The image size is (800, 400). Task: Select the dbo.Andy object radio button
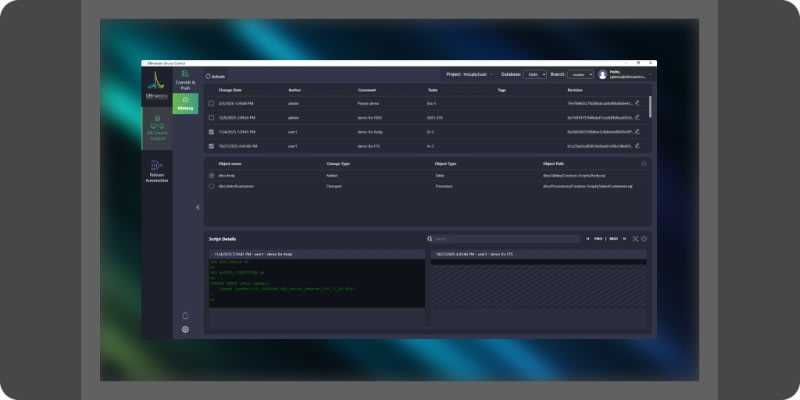(x=211, y=175)
